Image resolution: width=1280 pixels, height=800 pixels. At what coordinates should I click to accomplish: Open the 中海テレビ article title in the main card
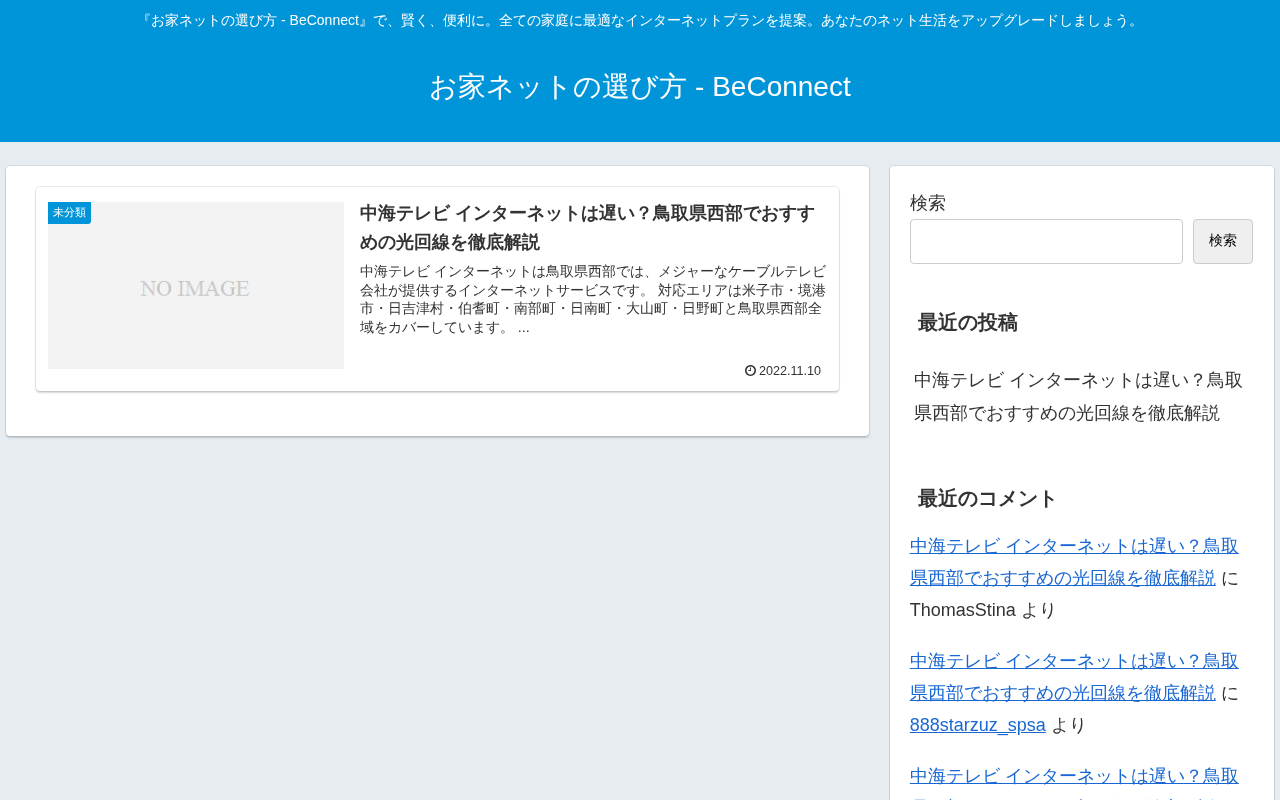pos(587,228)
